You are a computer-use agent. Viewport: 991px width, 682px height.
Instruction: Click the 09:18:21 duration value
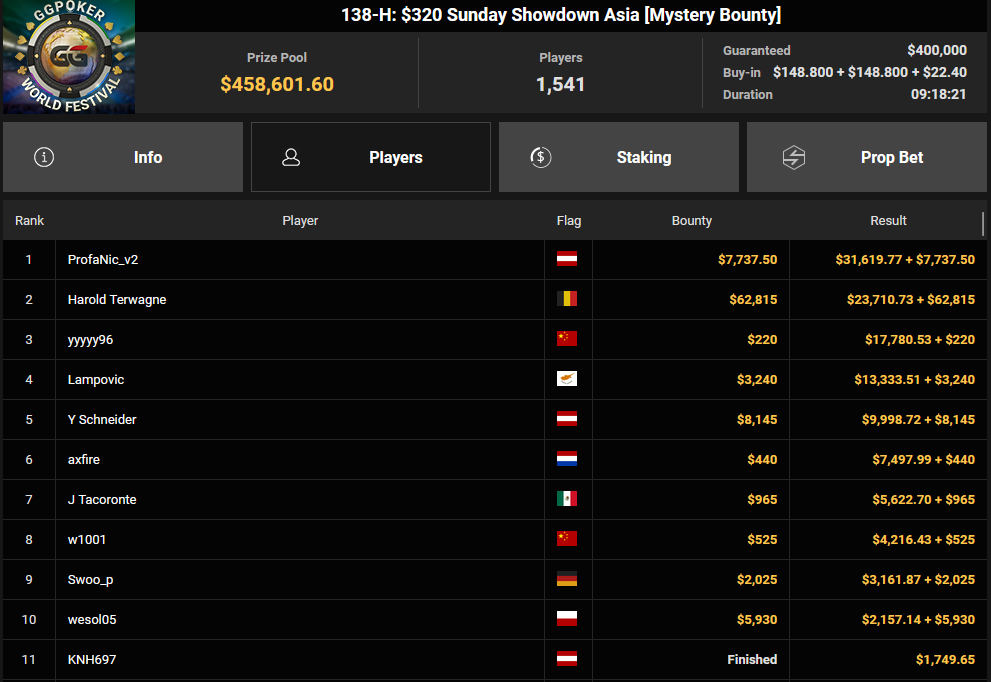pyautogui.click(x=939, y=94)
